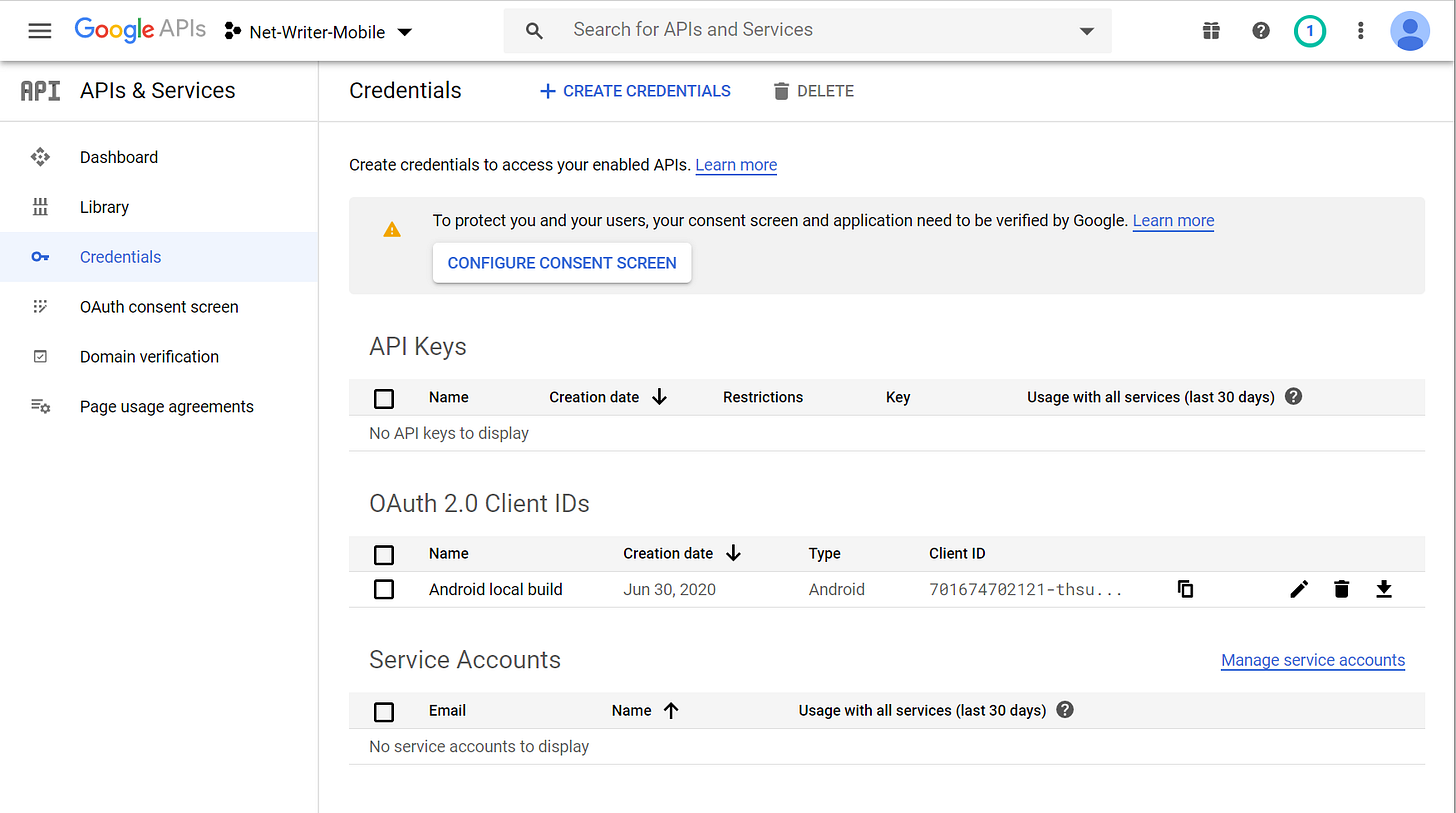The image size is (1456, 813).
Task: Open the gift free trial icon
Action: click(x=1211, y=31)
